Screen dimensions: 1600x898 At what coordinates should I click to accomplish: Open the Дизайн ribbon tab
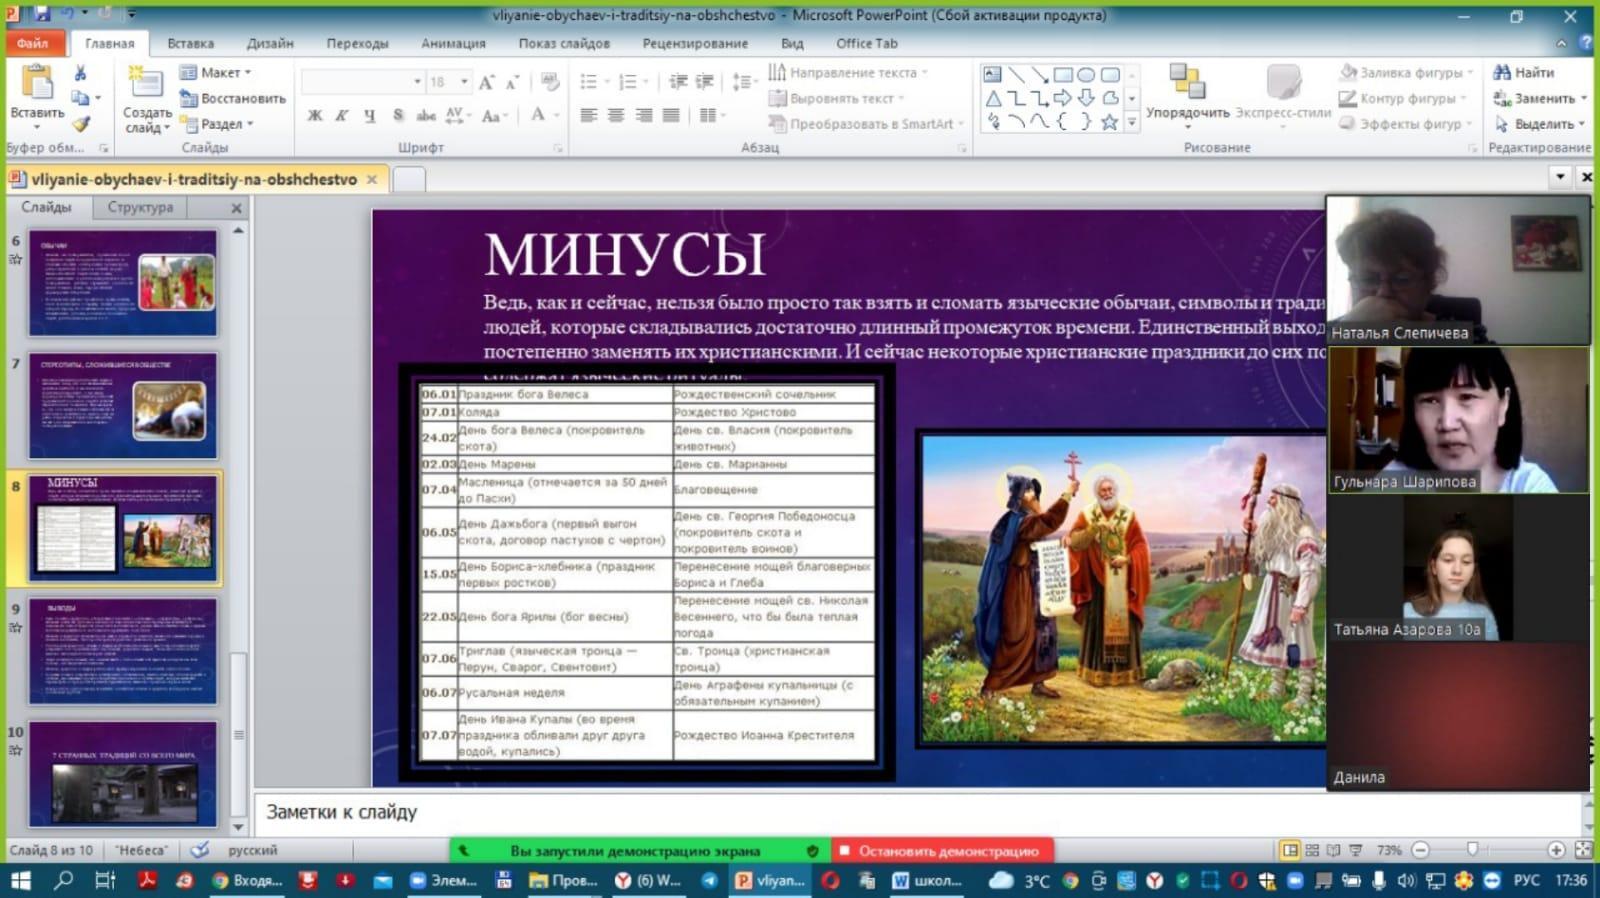click(270, 43)
